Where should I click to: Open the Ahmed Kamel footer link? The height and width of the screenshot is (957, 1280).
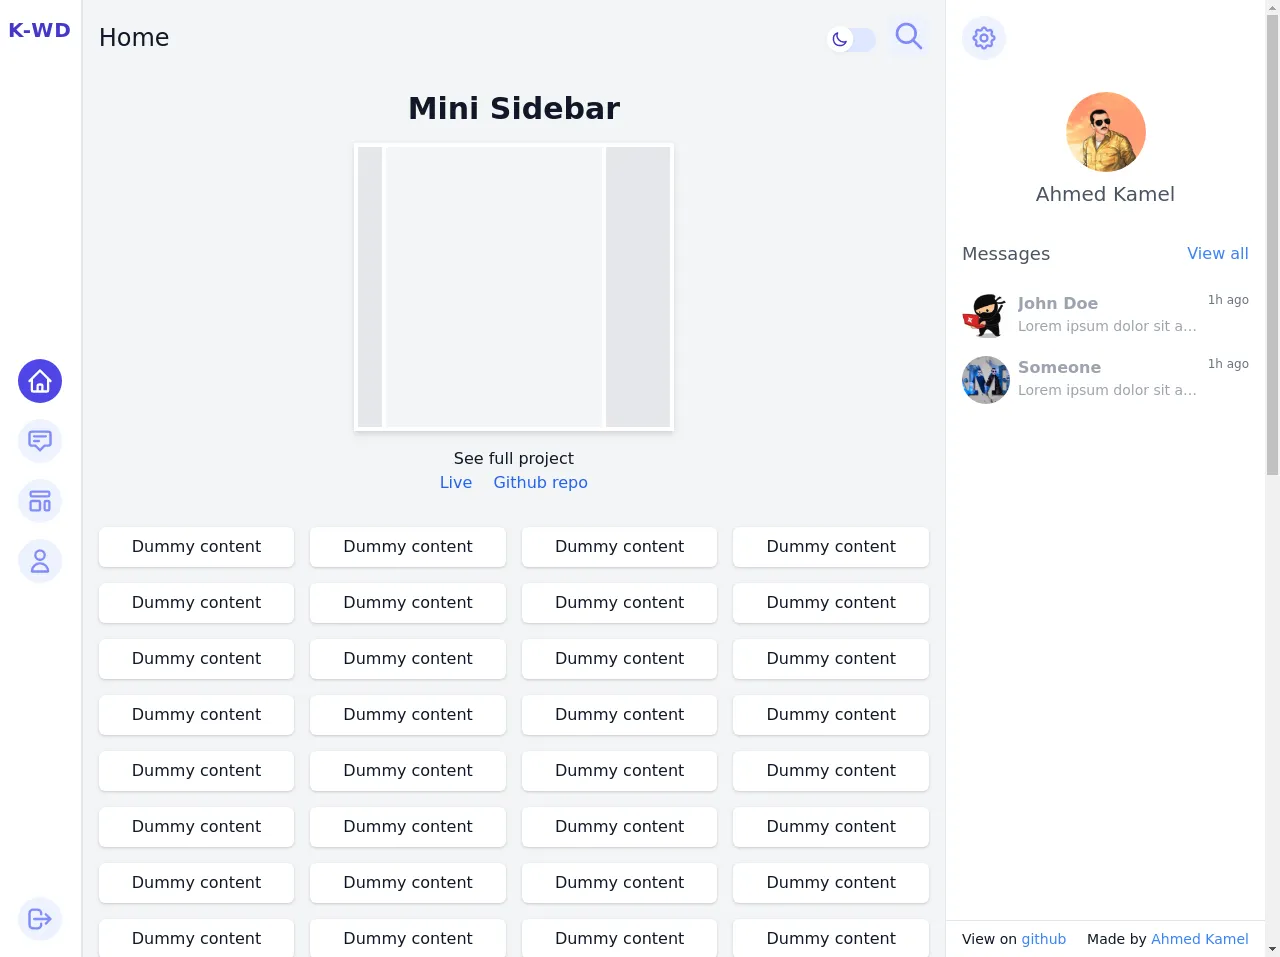pyautogui.click(x=1199, y=939)
